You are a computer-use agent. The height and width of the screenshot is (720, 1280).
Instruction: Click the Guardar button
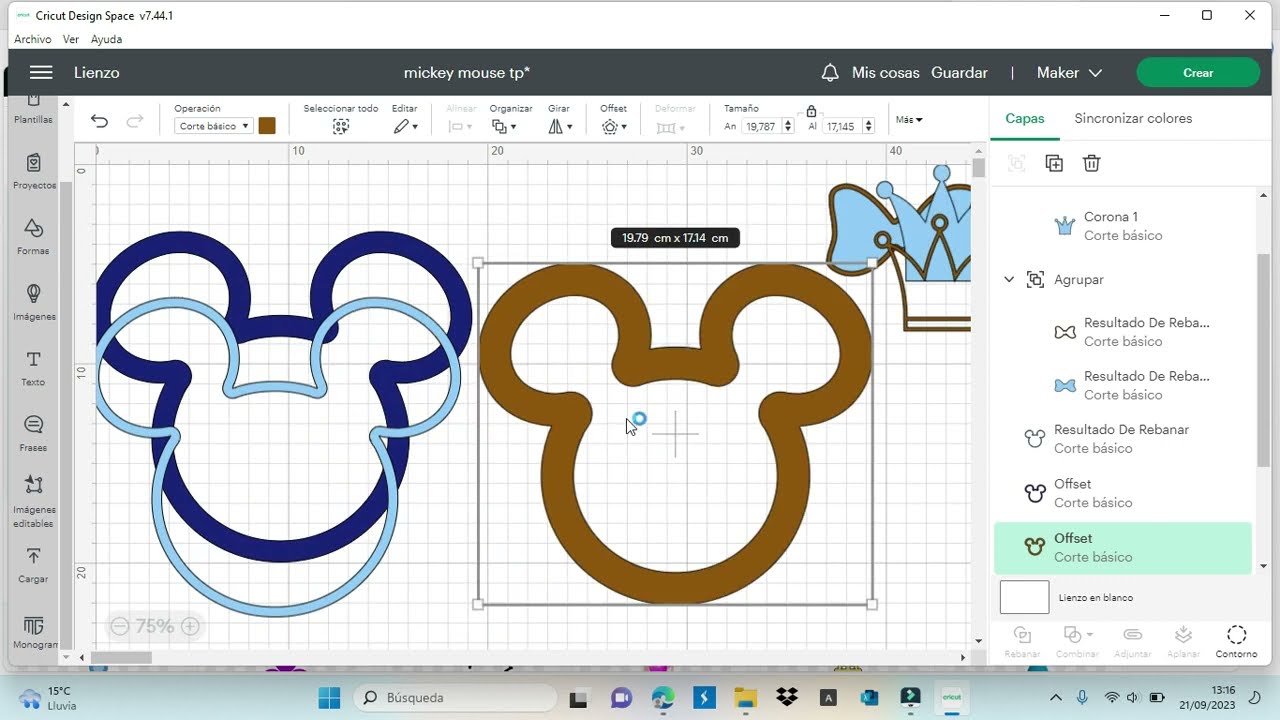(959, 73)
